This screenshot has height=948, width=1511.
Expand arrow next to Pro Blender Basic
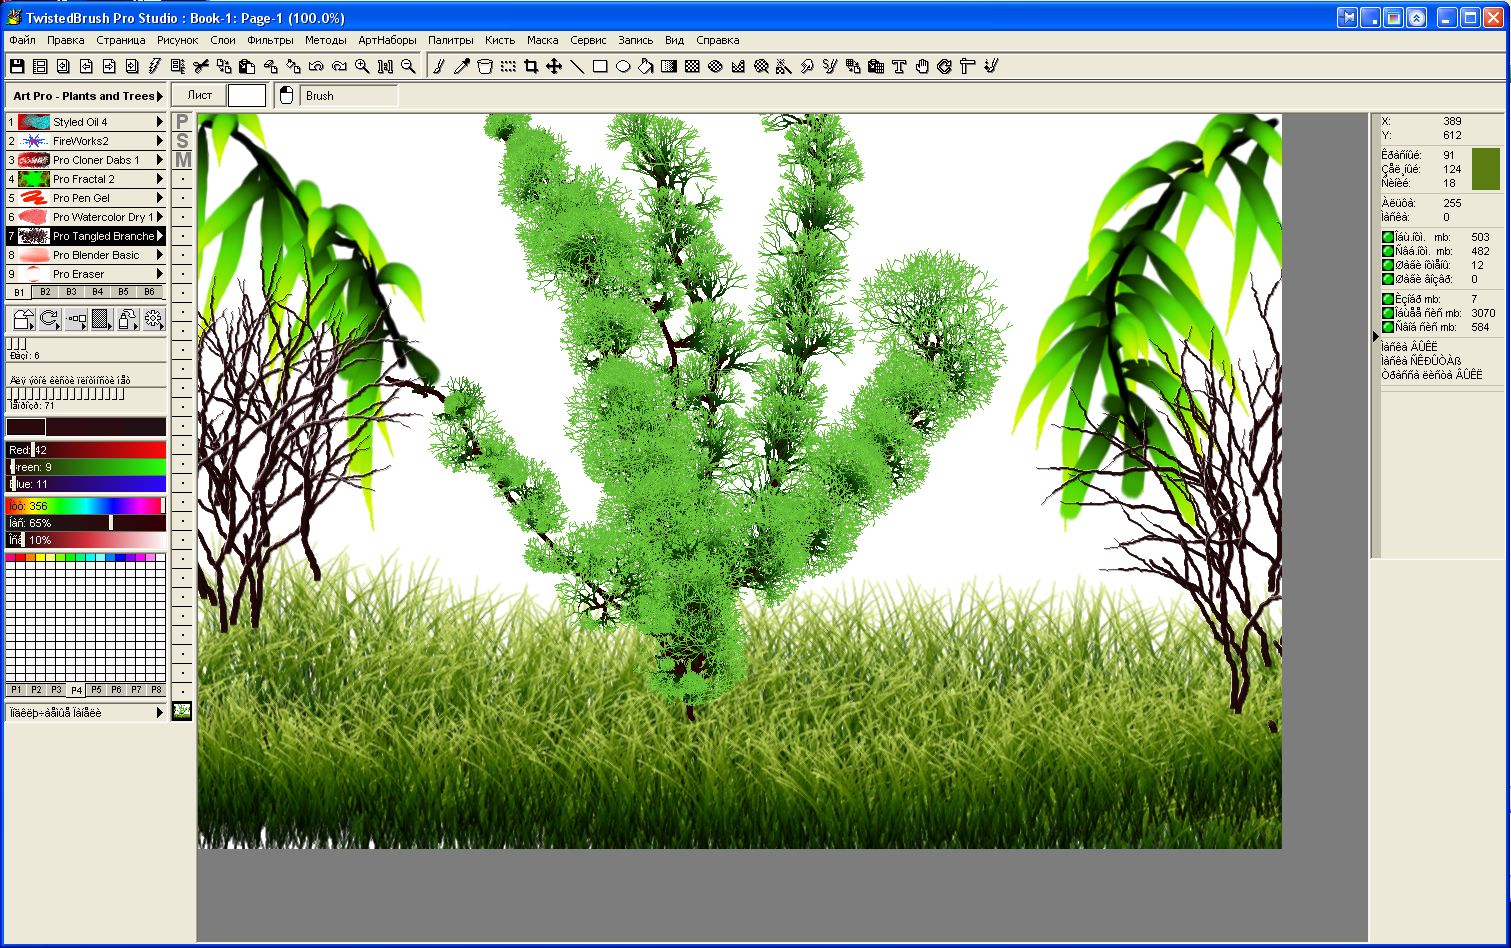[x=160, y=255]
